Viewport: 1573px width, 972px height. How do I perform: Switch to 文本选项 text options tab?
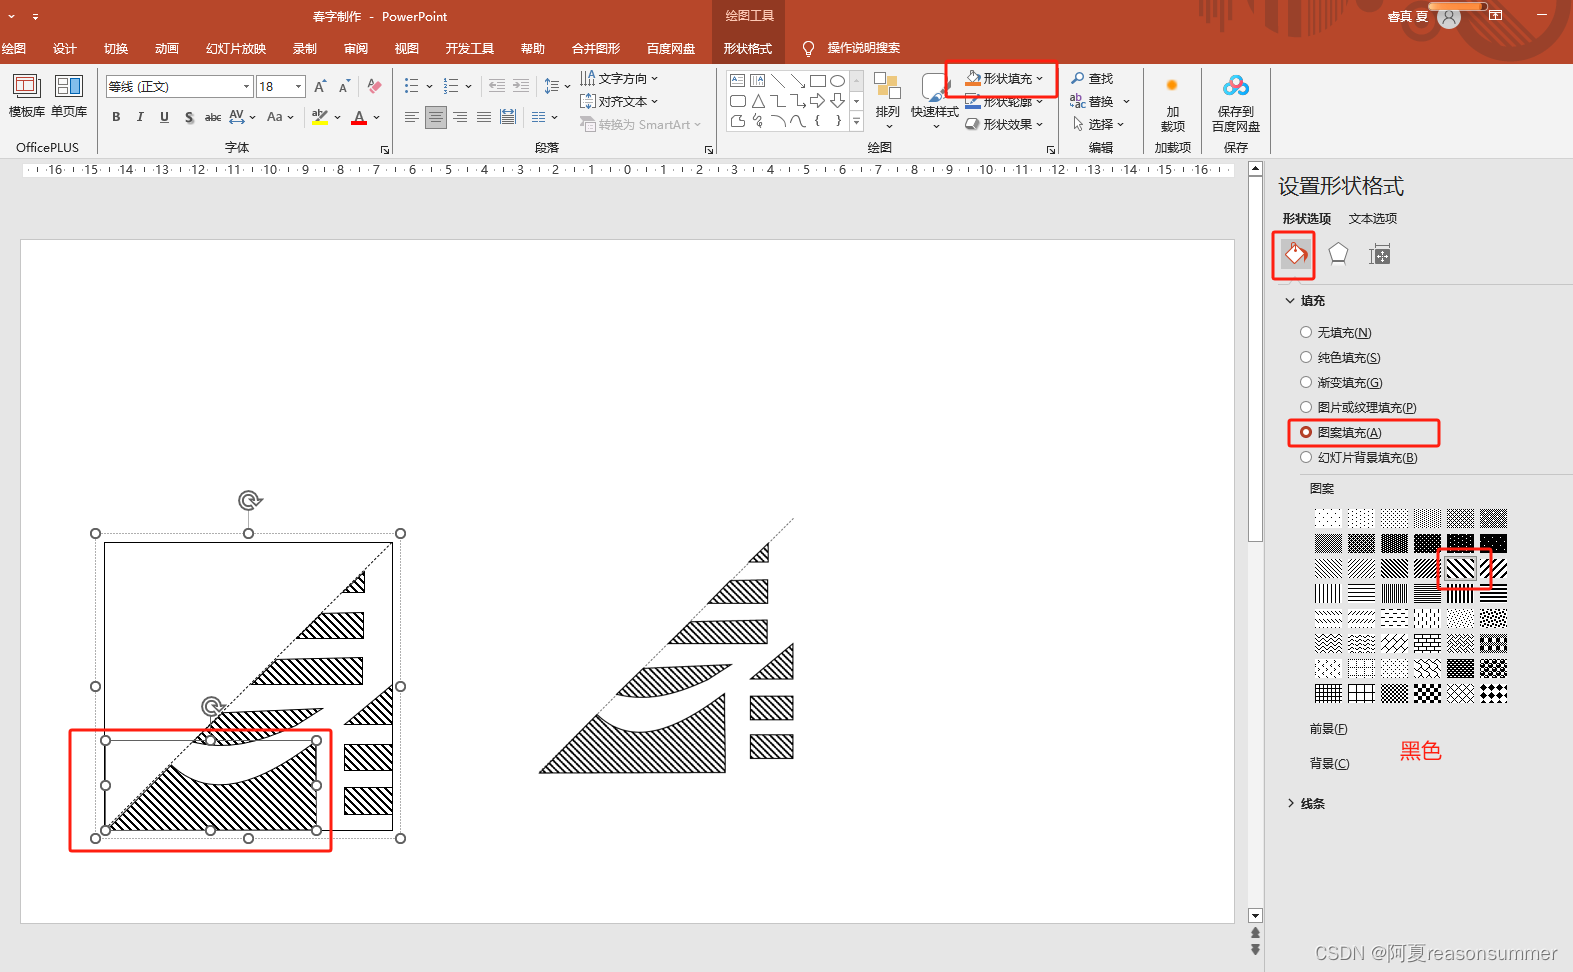pyautogui.click(x=1373, y=219)
